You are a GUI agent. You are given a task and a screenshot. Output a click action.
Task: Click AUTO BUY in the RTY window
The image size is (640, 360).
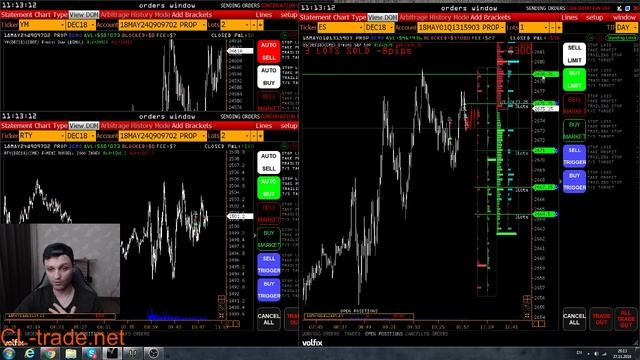click(x=269, y=188)
